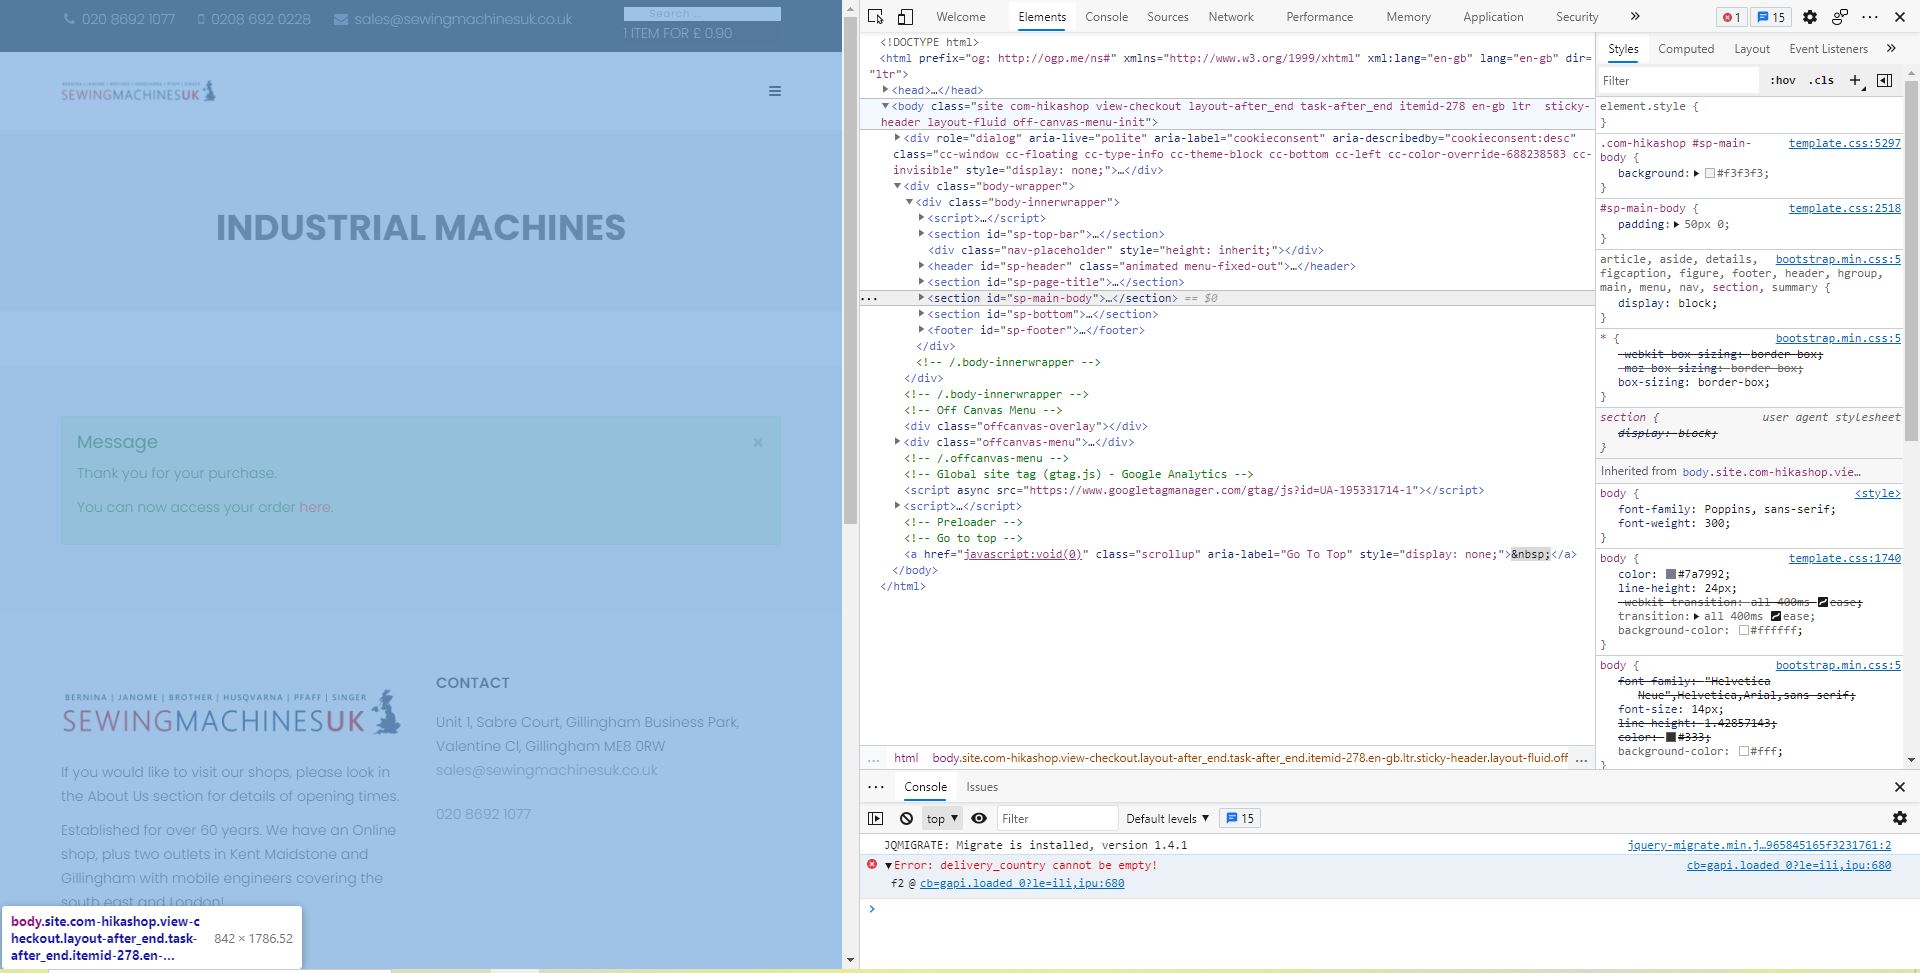Open the template.css:5297 source link

1844,143
